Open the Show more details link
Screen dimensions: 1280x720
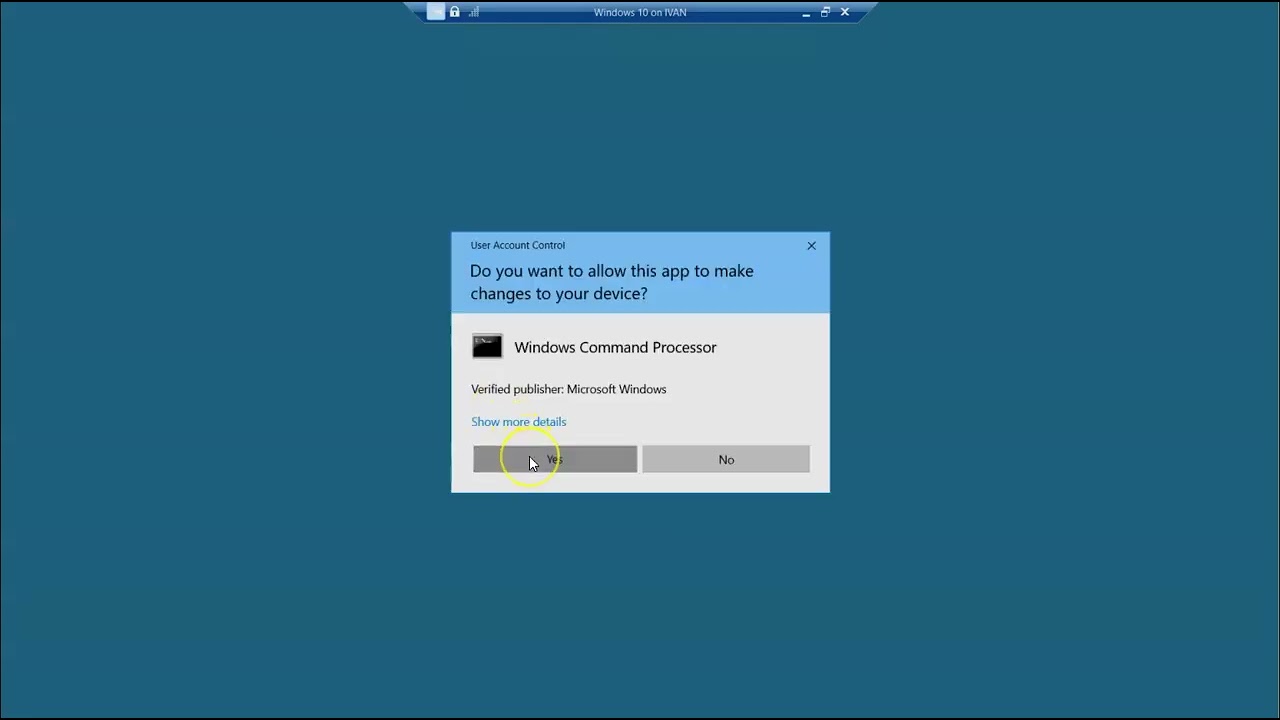tap(518, 422)
